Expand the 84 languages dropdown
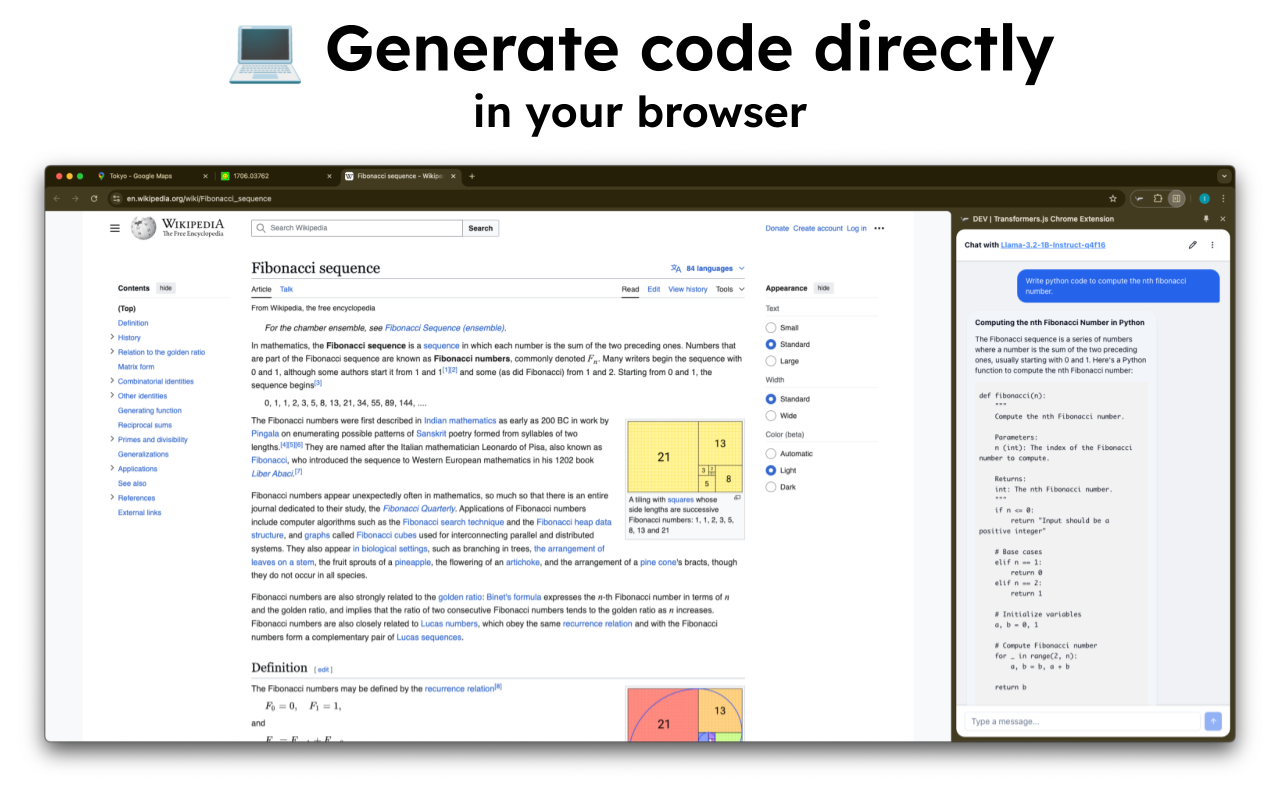Image resolution: width=1280 pixels, height=800 pixels. click(708, 268)
